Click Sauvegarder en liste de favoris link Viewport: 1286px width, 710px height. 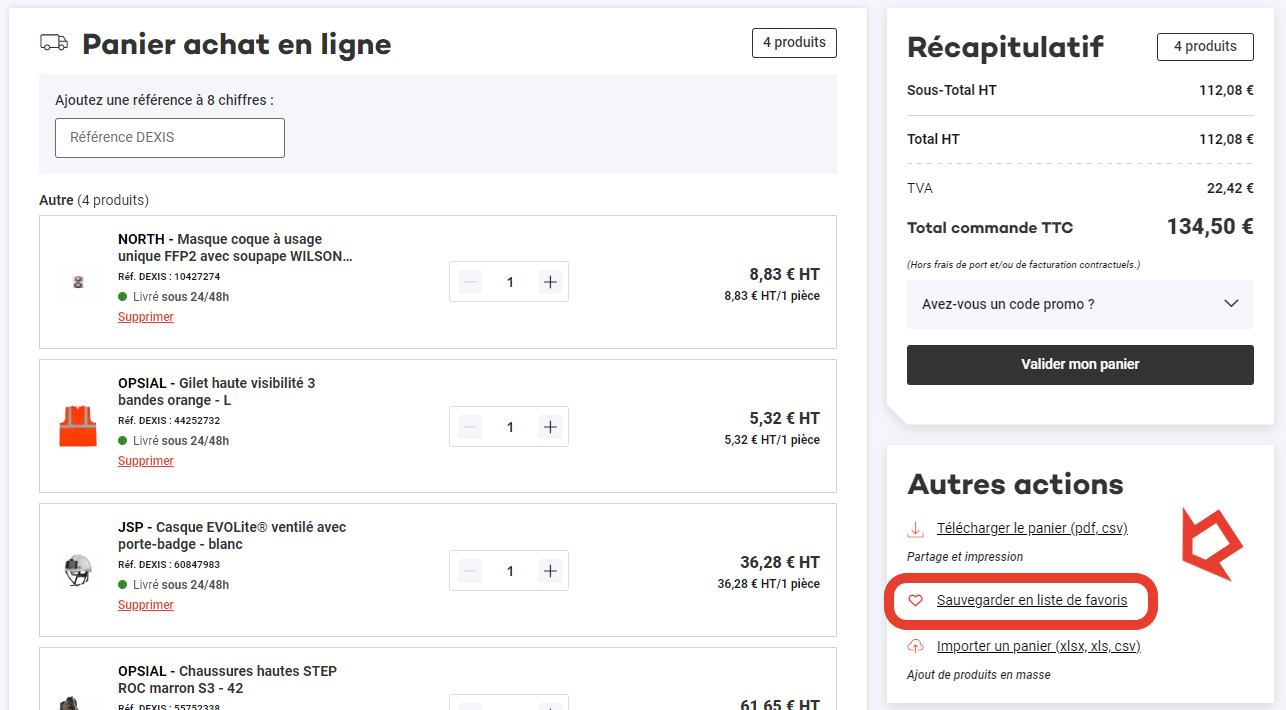1032,601
